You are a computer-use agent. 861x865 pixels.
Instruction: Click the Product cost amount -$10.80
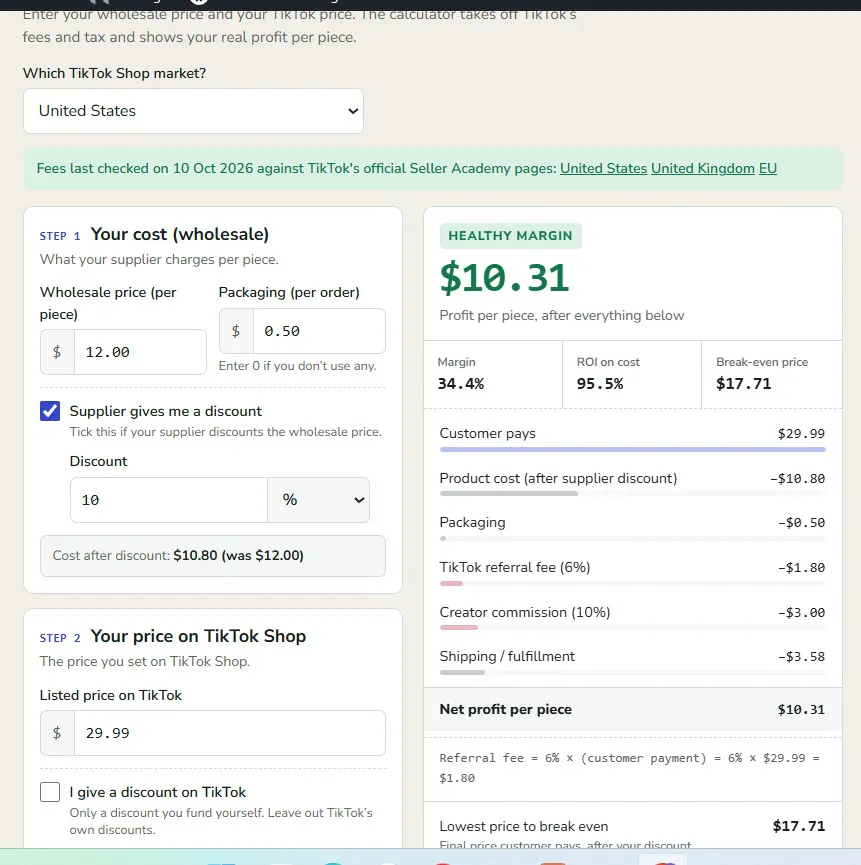pyautogui.click(x=798, y=479)
